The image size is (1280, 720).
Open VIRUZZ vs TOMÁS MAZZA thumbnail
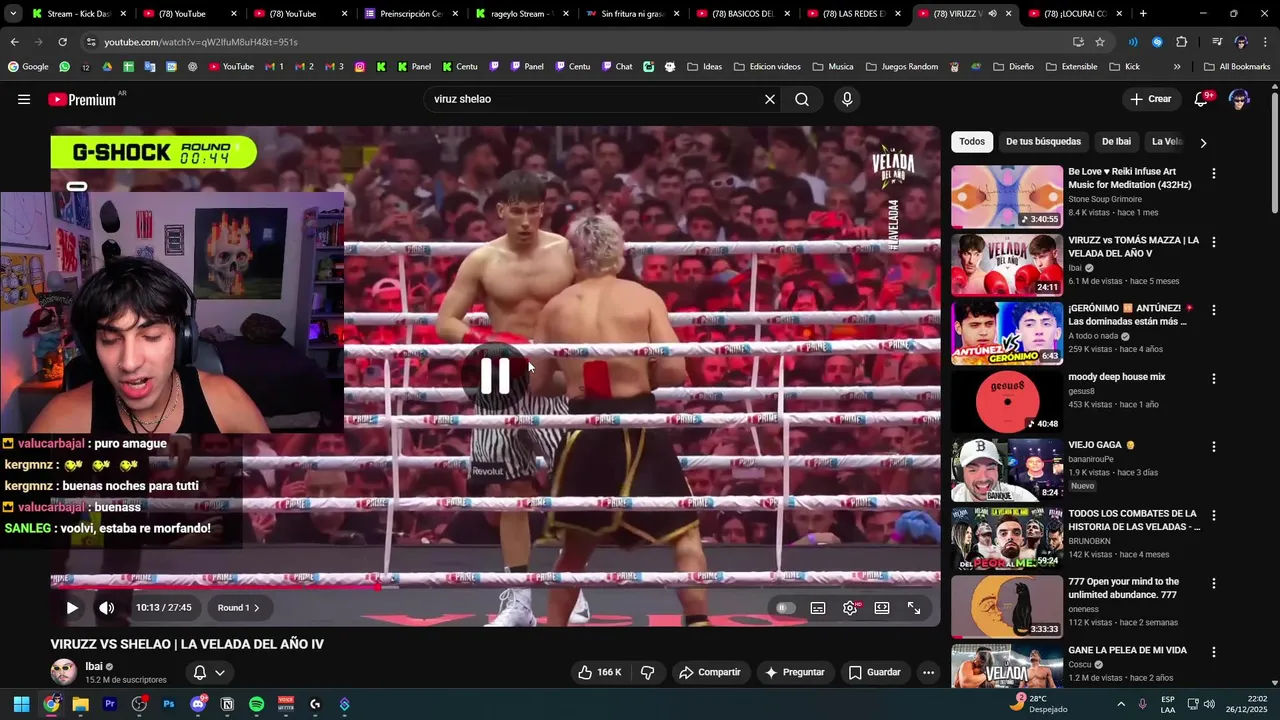point(1007,265)
